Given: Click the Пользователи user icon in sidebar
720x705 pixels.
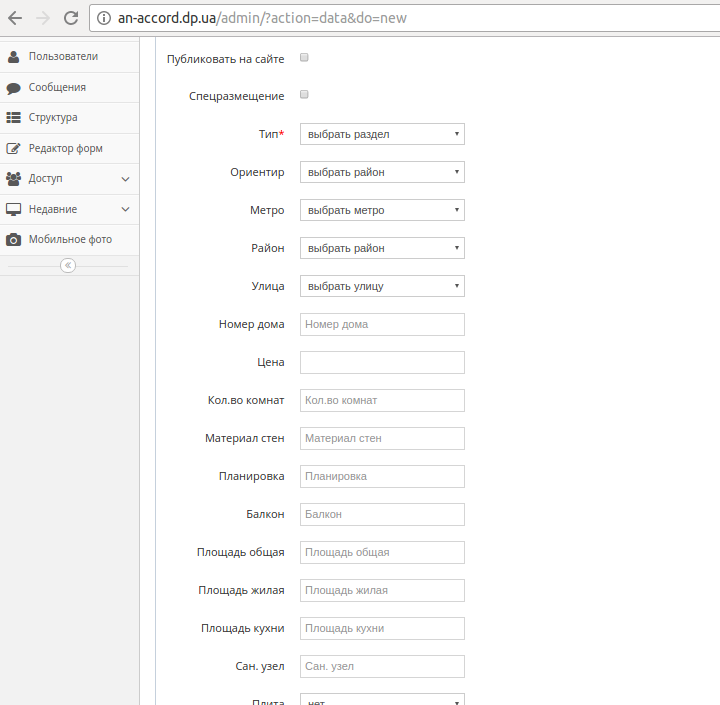Looking at the screenshot, I should 13,57.
